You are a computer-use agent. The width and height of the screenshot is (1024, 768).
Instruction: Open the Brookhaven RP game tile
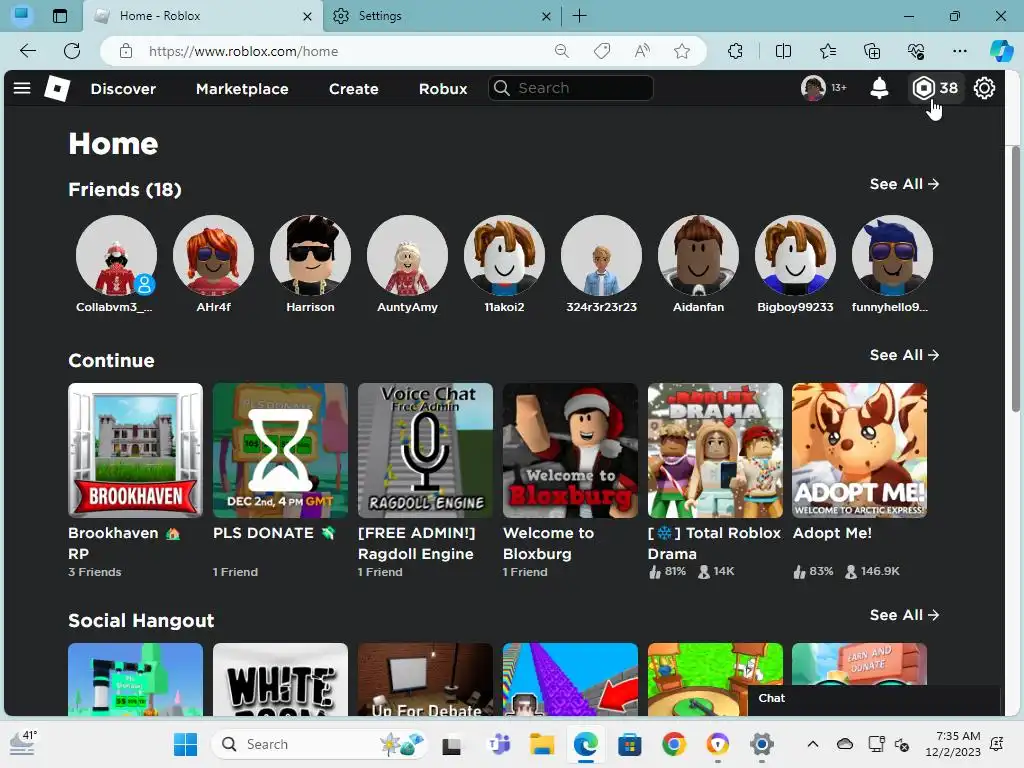(x=135, y=451)
